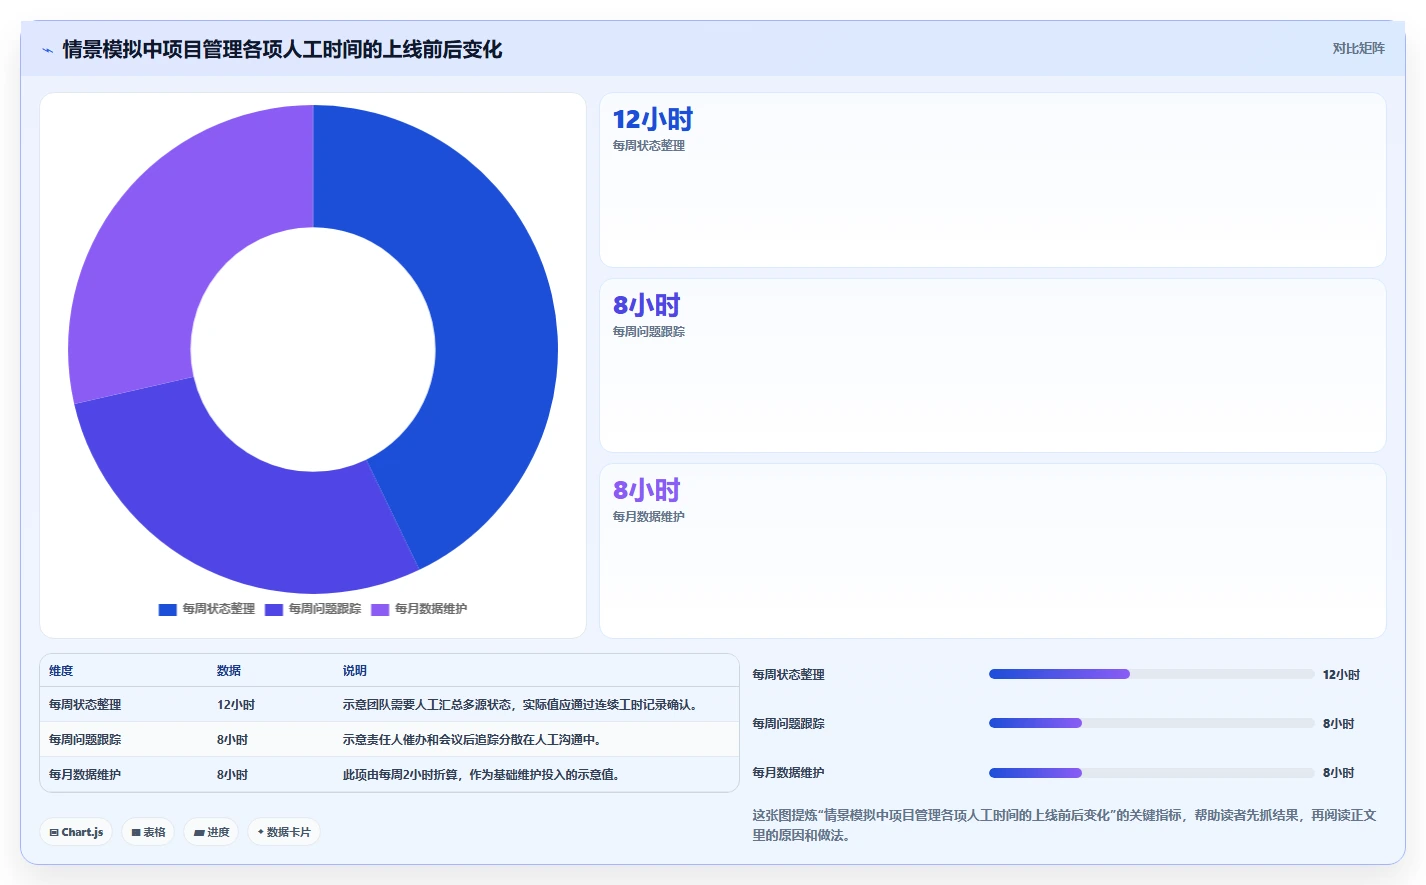1426x885 pixels.
Task: Click the description starting 此项由每周2小时折算
Action: click(x=481, y=775)
